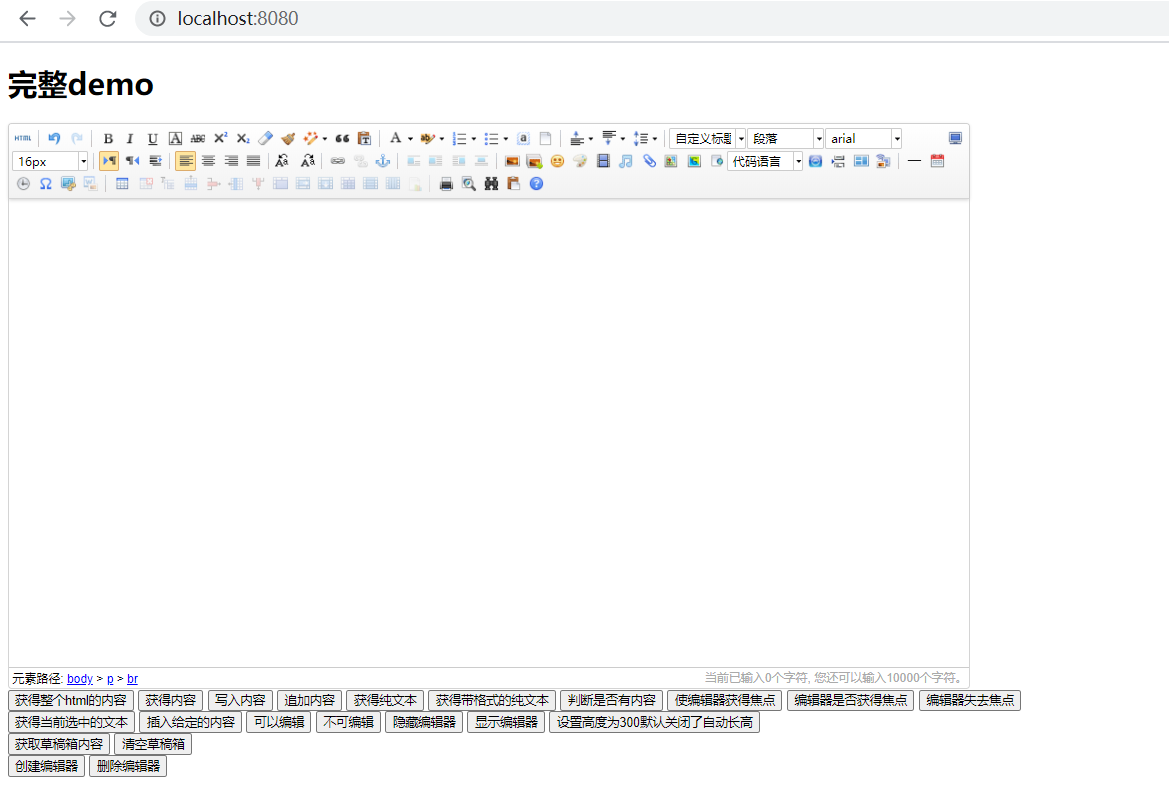Switch to HTML source view

click(23, 139)
